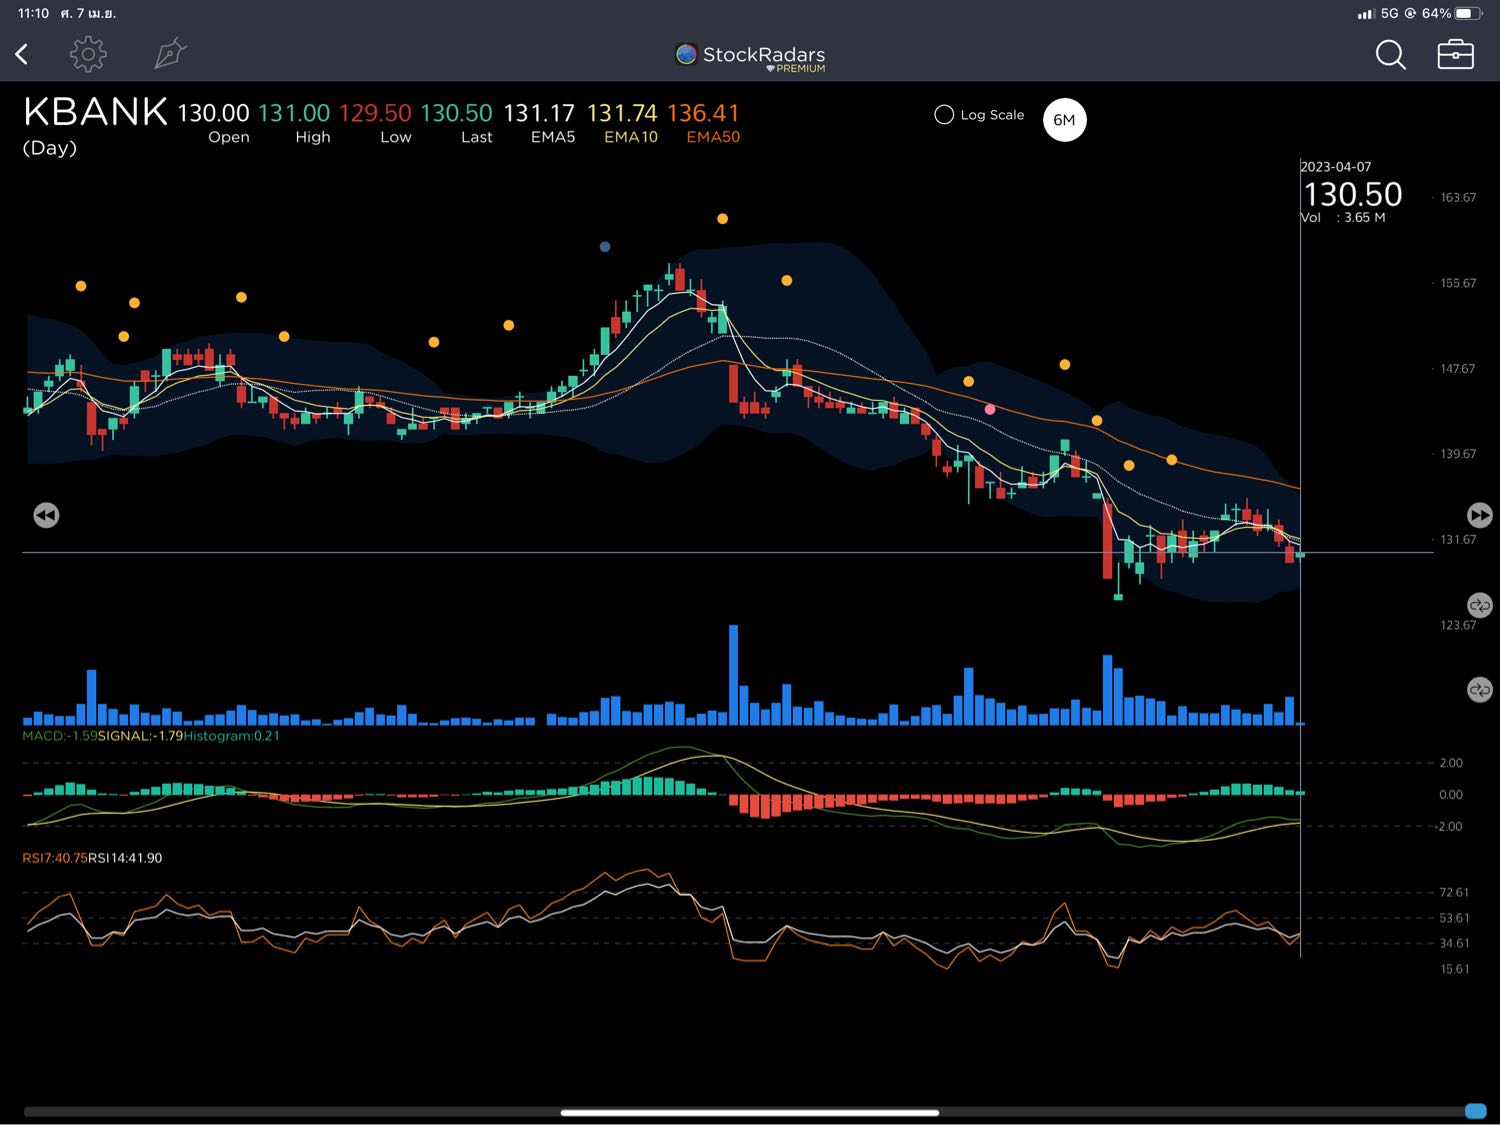Tap the tallest blue volume bar
The image size is (1500, 1125).
point(733,675)
